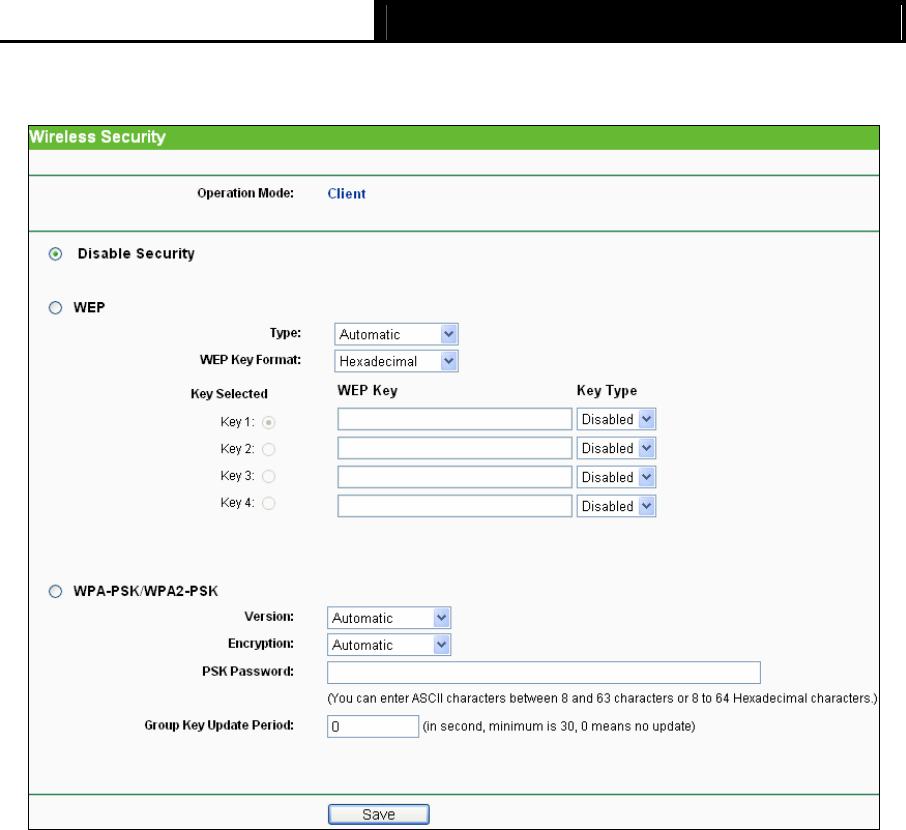This screenshot has height=830, width=906.
Task: Select the WEP security radio button
Action: tap(55, 307)
